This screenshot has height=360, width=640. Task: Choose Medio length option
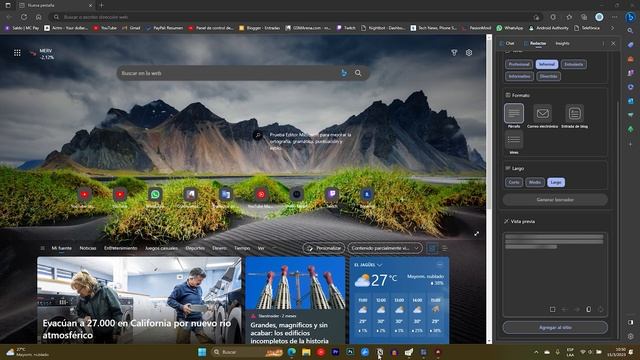point(535,182)
